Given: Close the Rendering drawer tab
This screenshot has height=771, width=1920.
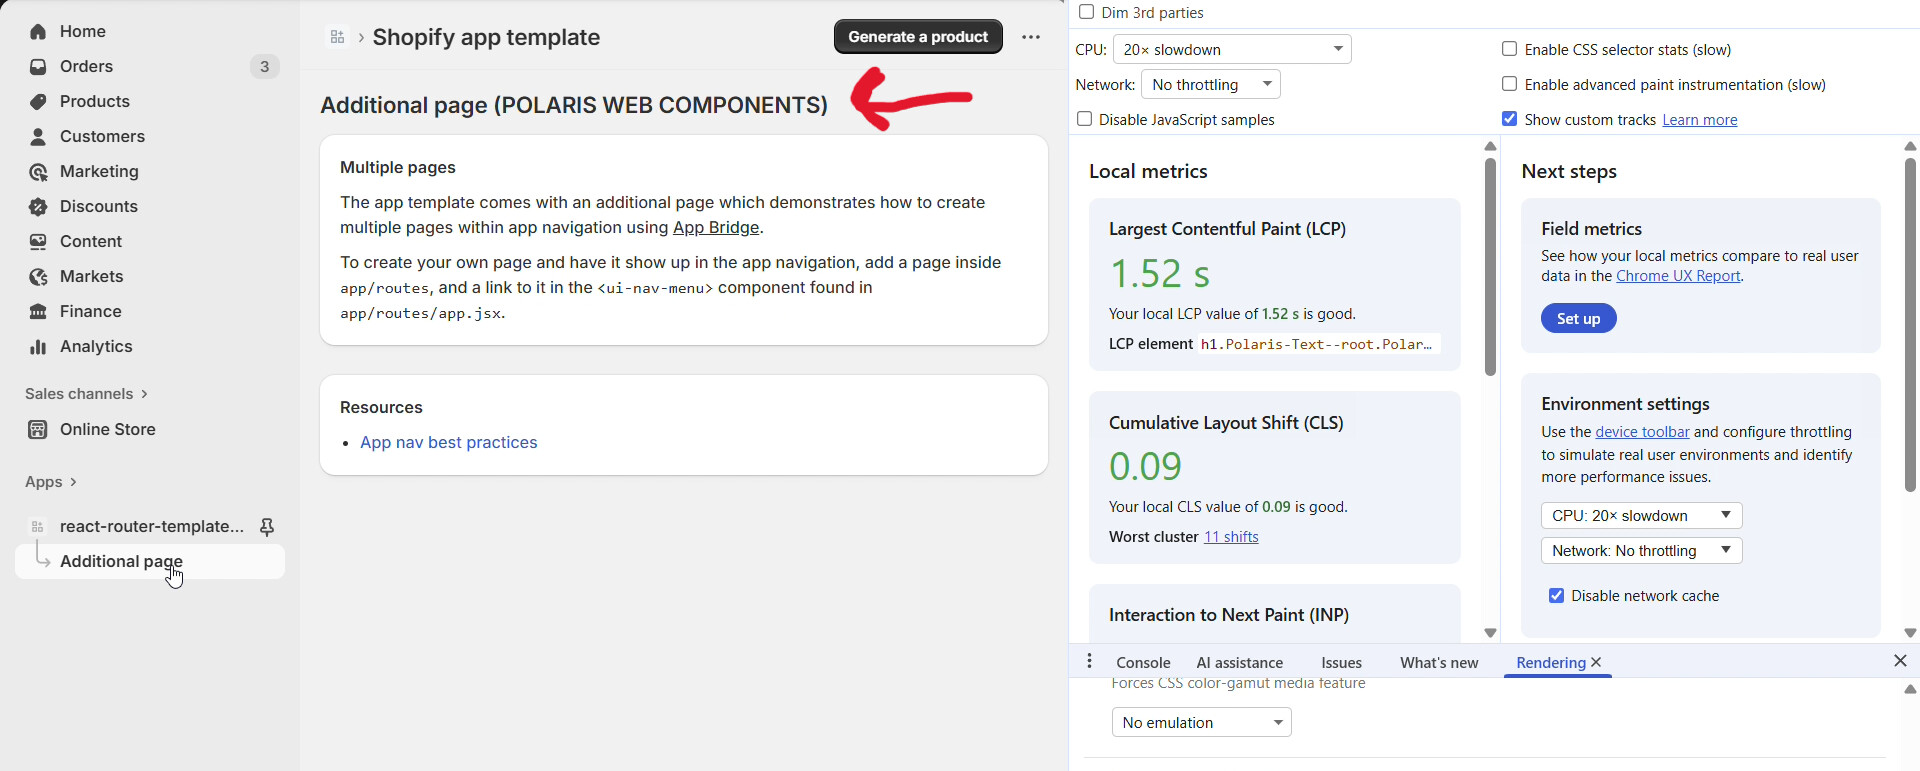Looking at the screenshot, I should (x=1596, y=662).
